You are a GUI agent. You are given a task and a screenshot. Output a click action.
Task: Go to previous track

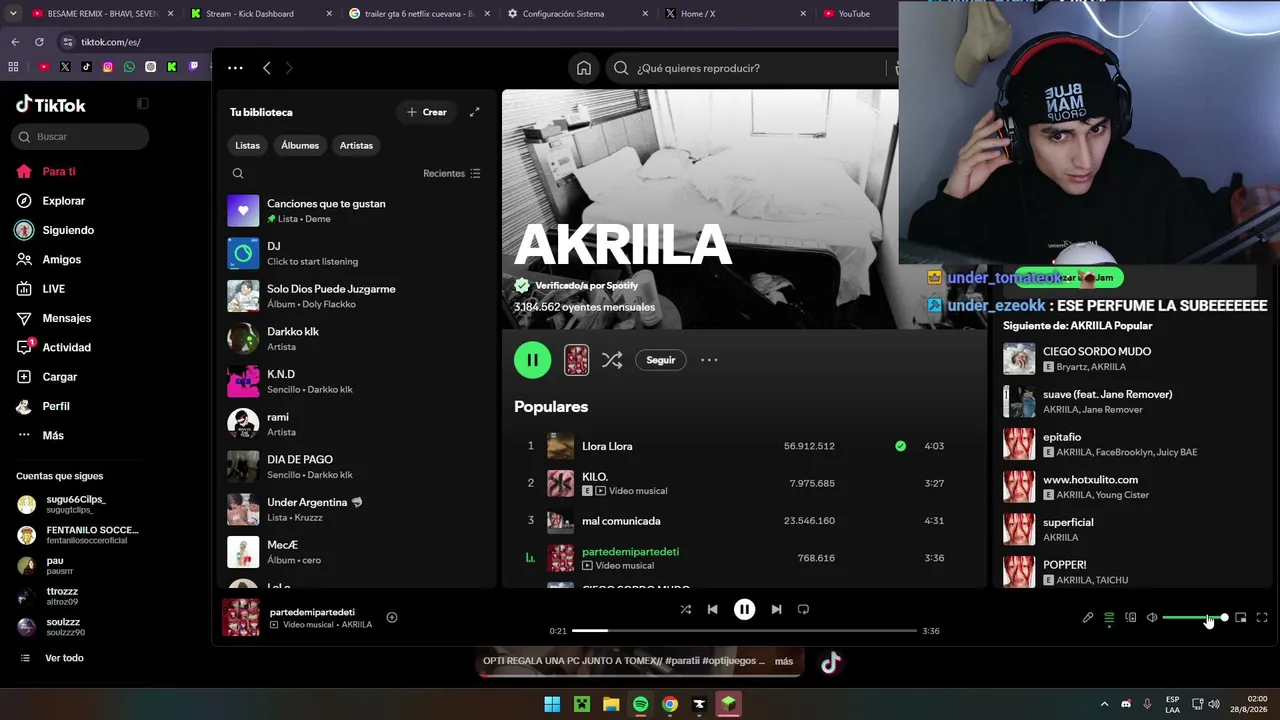712,609
